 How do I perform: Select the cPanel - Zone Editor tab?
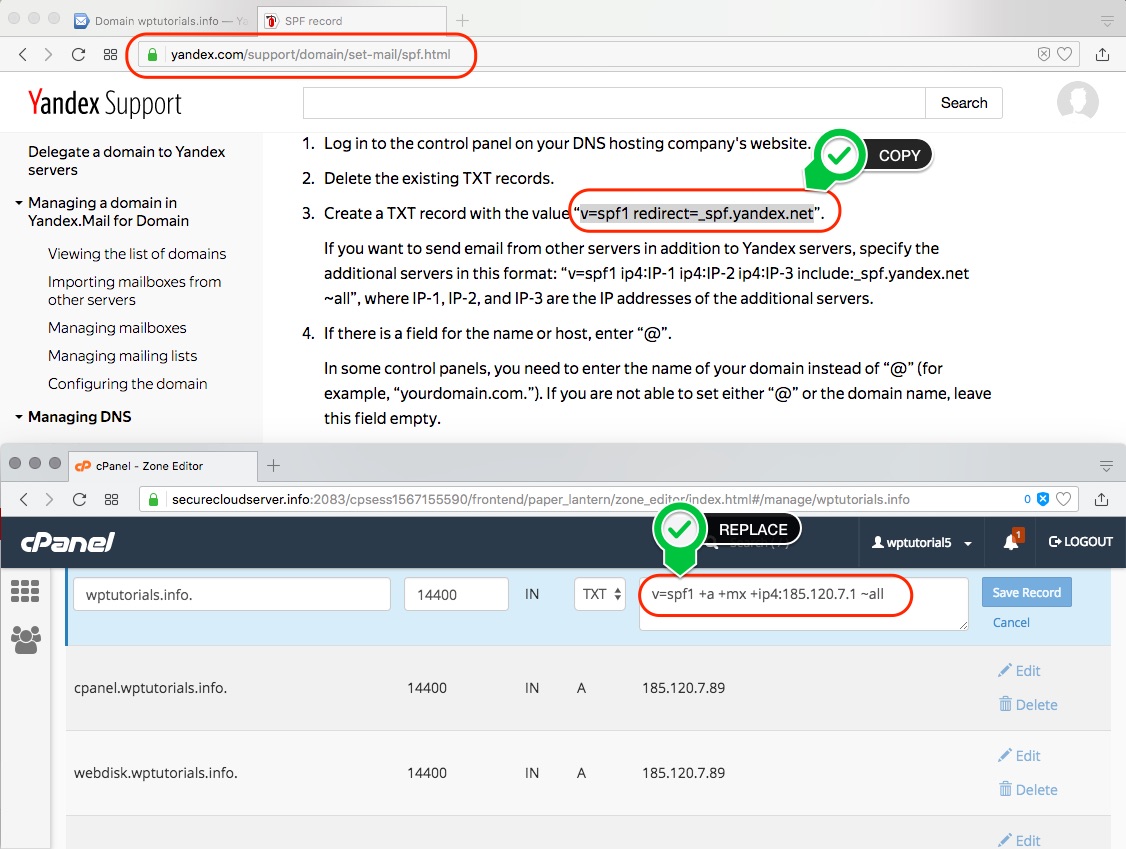(x=163, y=466)
